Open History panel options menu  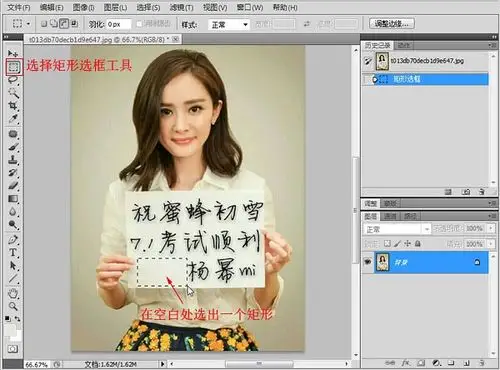pos(491,45)
